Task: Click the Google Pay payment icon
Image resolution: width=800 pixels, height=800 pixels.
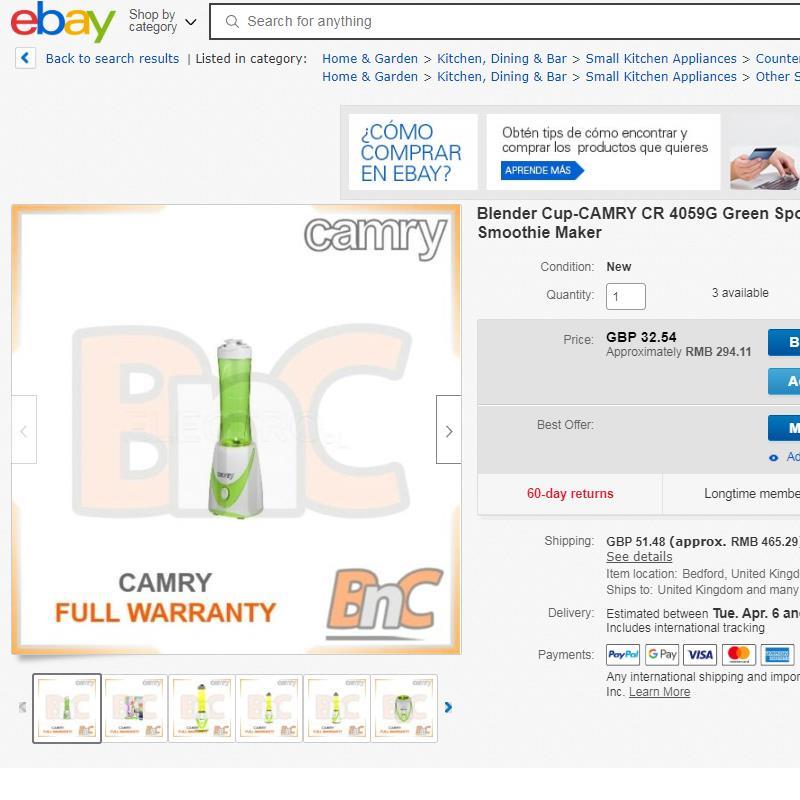Action: pos(662,655)
